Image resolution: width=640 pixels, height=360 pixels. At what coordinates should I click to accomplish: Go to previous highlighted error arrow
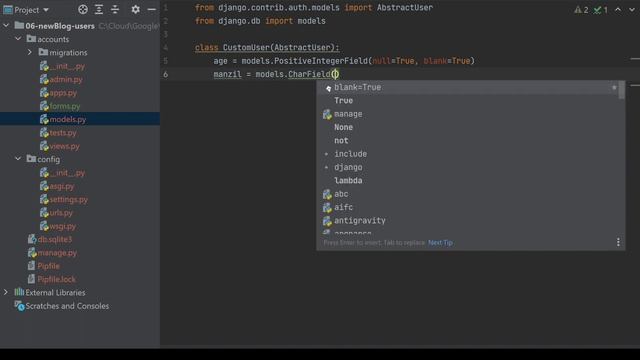(618, 9)
